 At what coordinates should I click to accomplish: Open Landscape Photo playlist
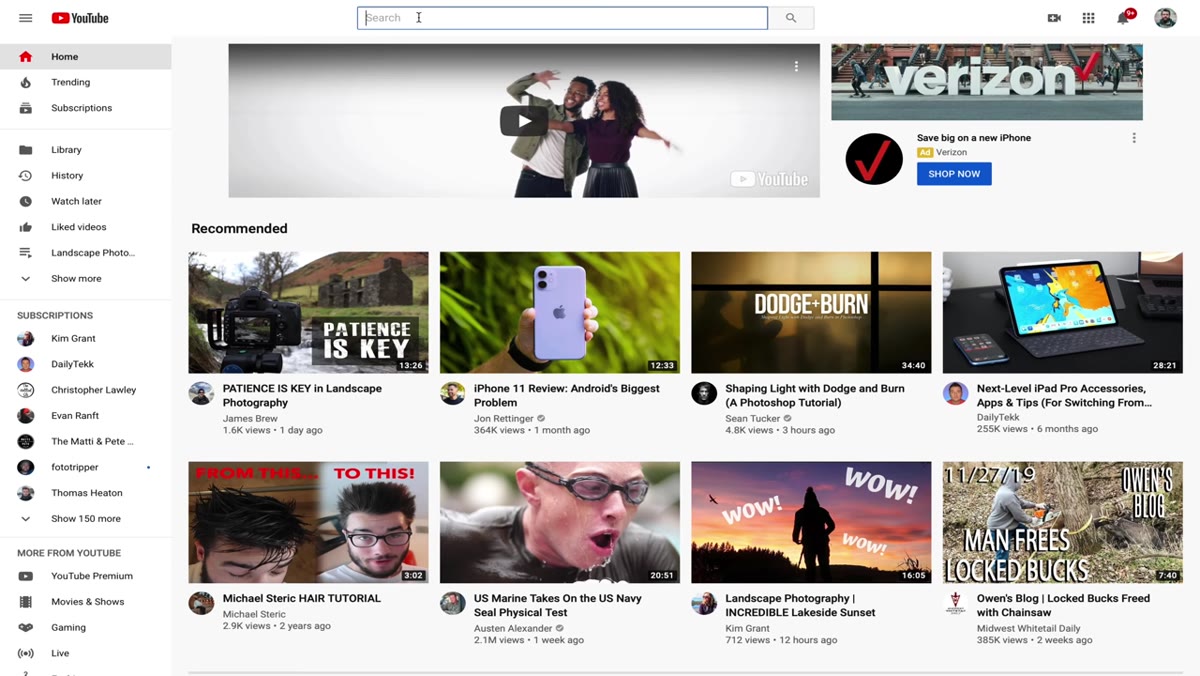pyautogui.click(x=86, y=253)
